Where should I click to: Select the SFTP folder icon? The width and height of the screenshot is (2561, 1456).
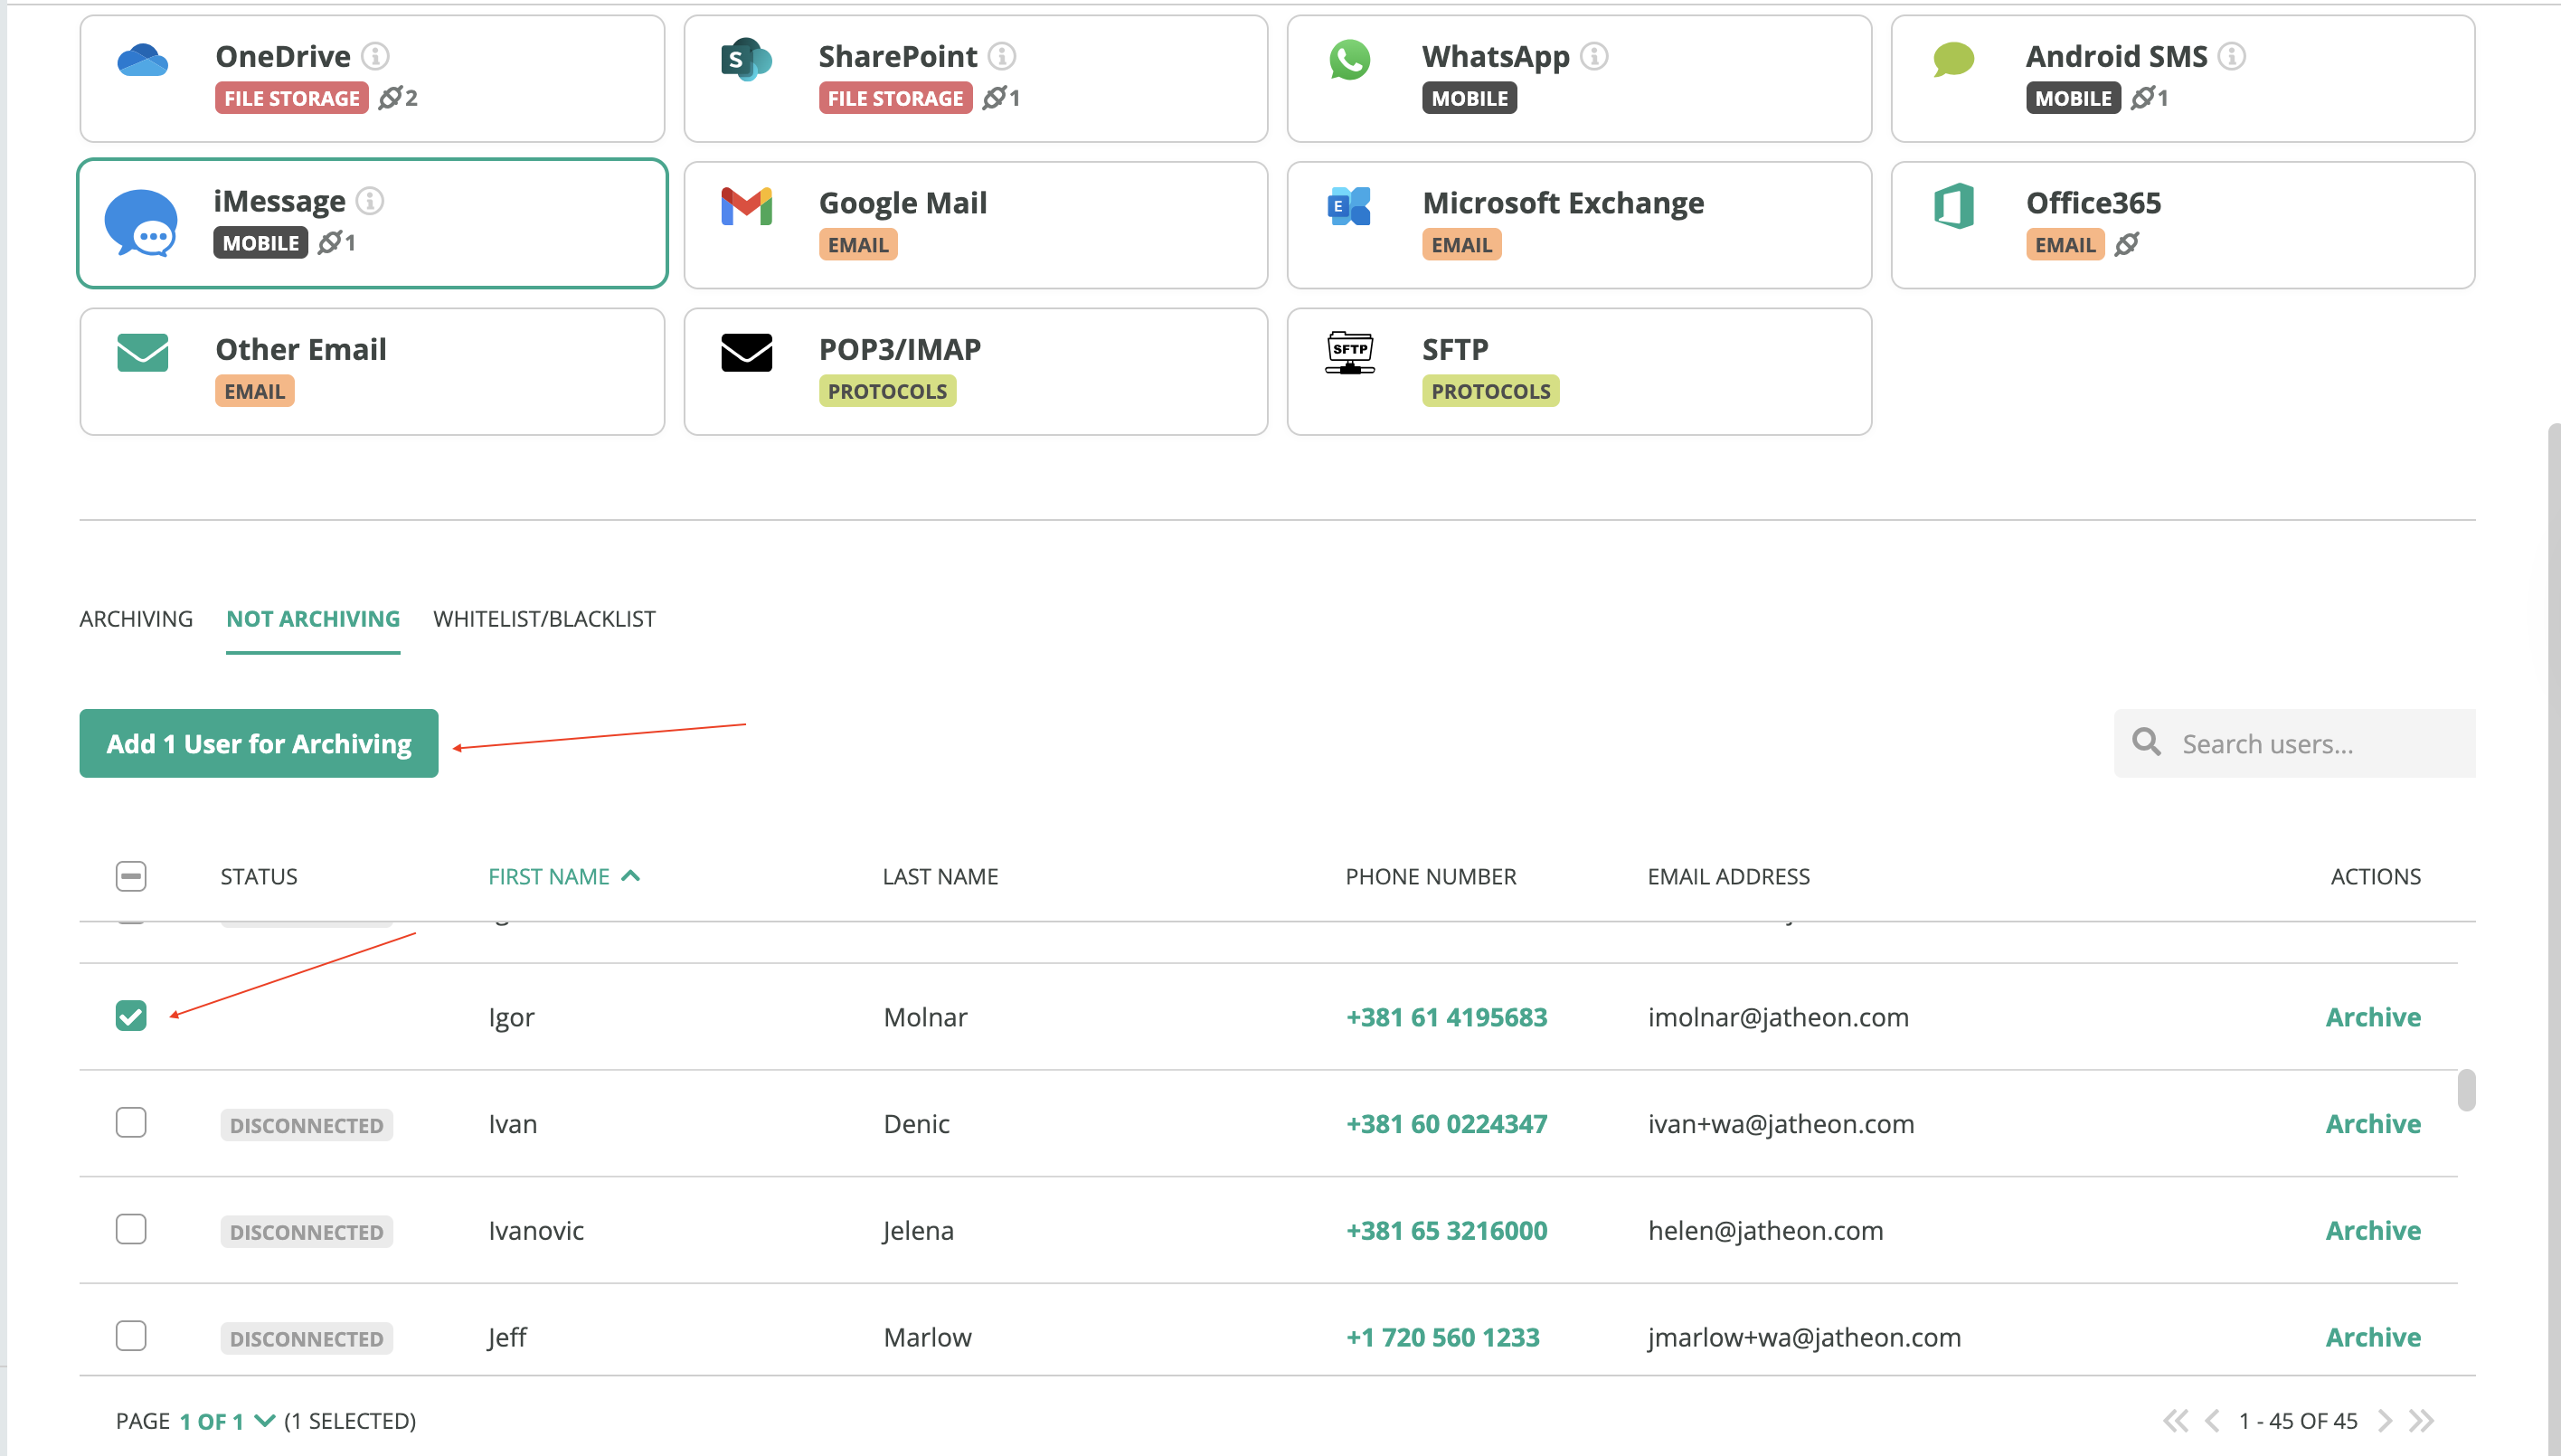click(1349, 353)
